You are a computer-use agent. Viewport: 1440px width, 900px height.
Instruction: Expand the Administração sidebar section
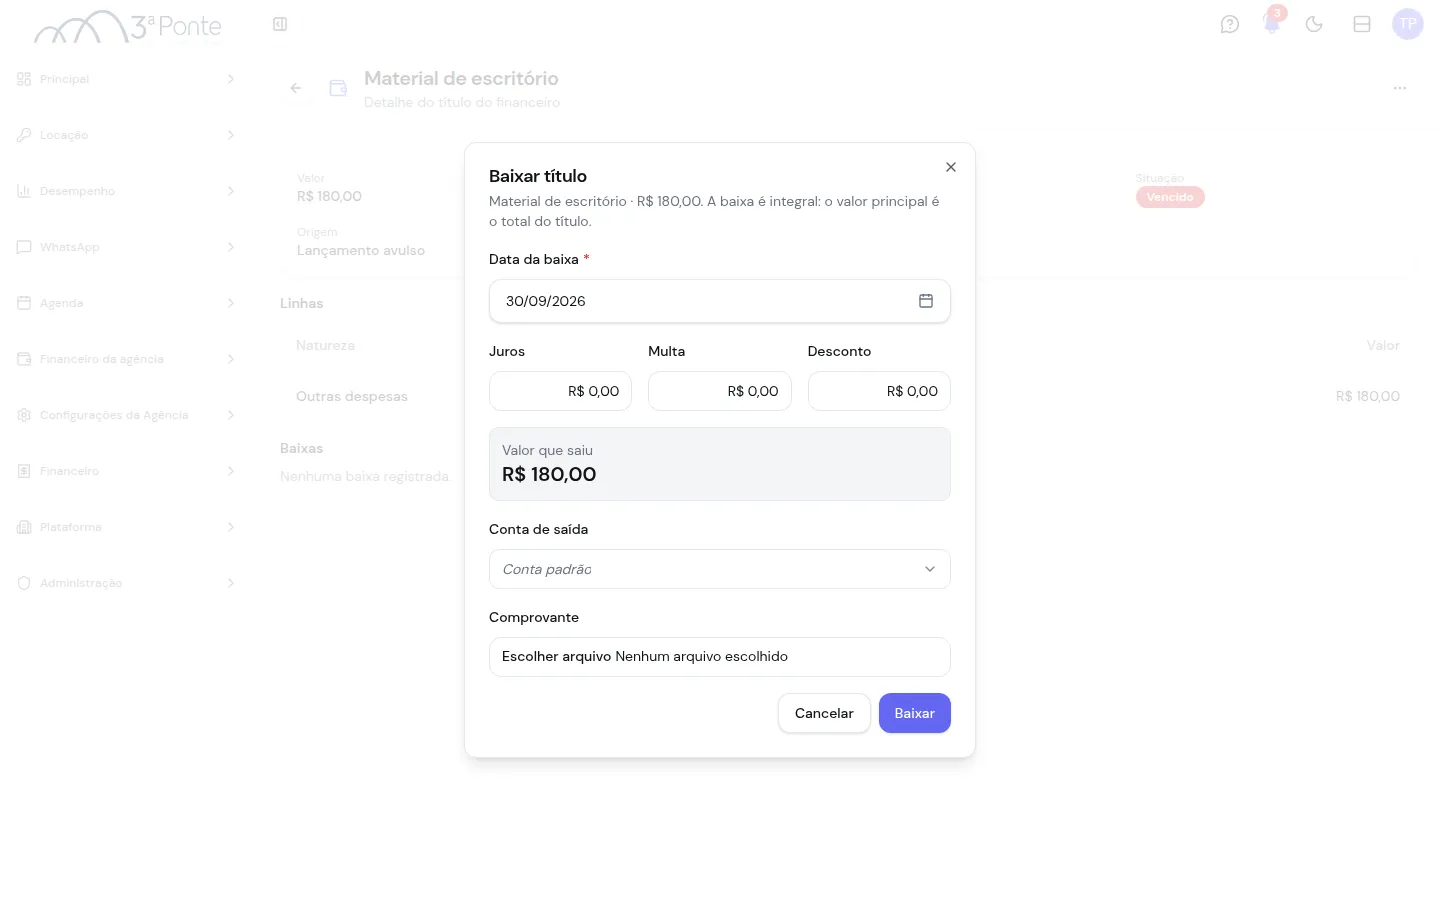[x=126, y=583]
